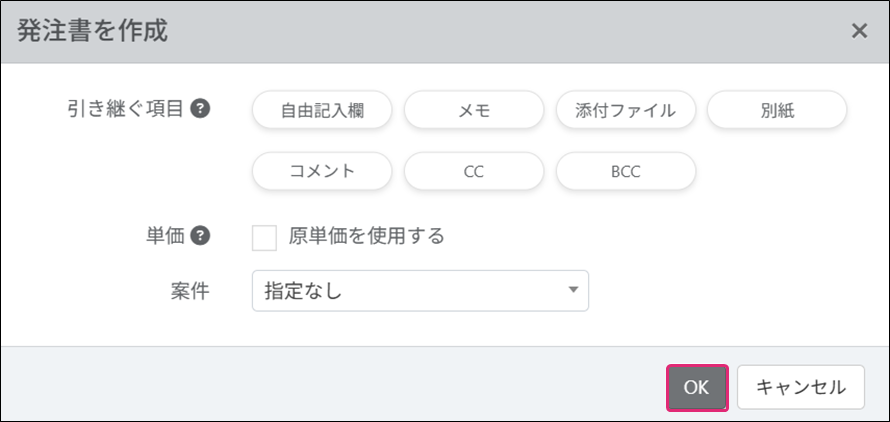Click the arrow on the 案件 combo box
Screen dimensions: 890x422
[x=573, y=291]
